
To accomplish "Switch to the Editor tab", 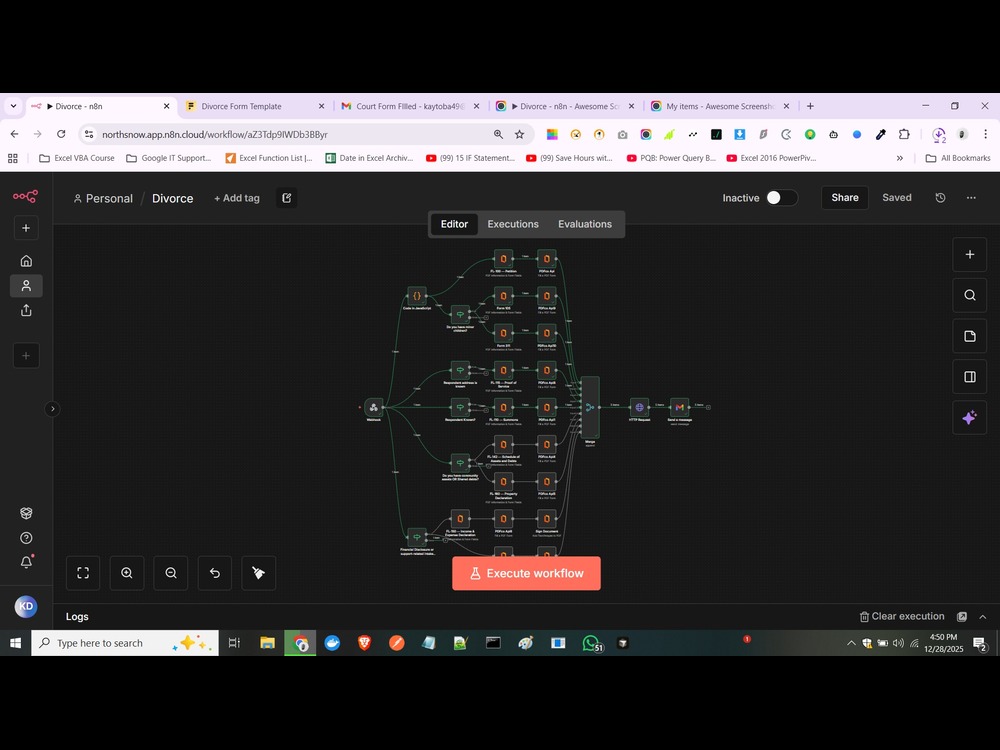I will (x=454, y=224).
